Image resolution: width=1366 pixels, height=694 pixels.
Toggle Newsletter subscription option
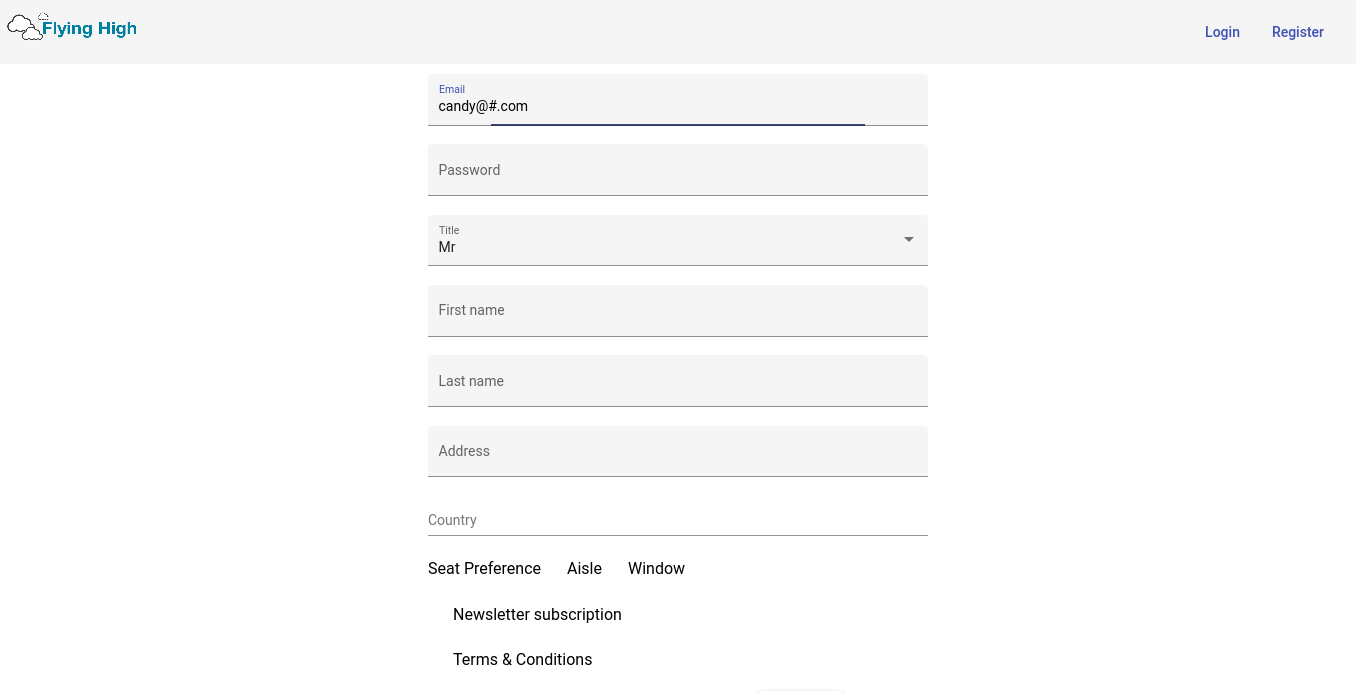[x=537, y=614]
